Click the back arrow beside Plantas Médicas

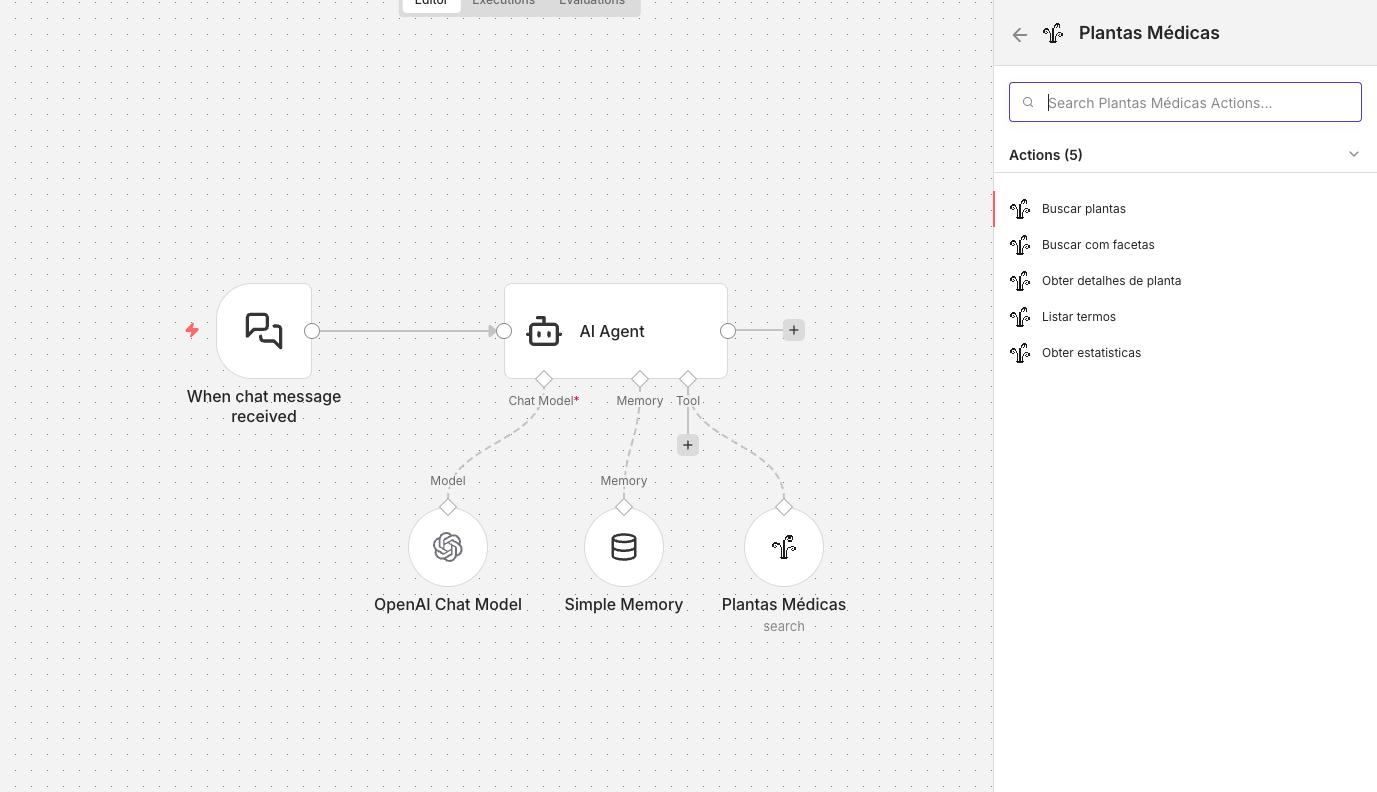click(1020, 35)
